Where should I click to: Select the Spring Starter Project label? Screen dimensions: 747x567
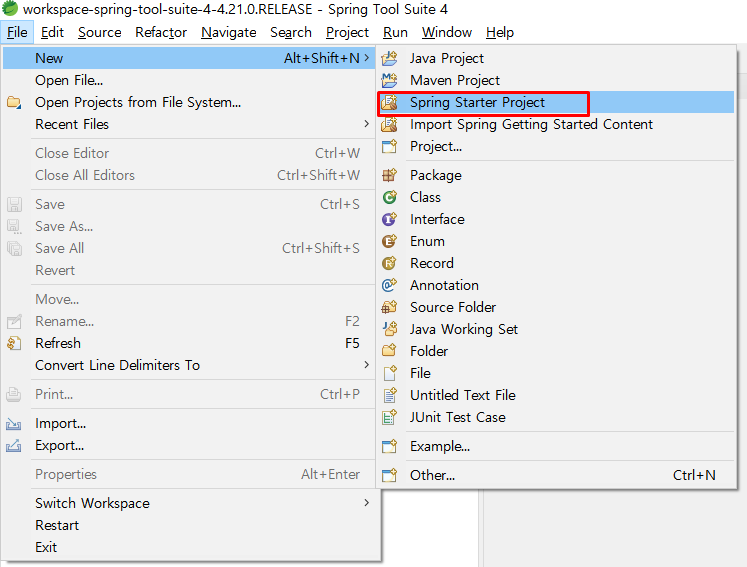coord(477,102)
